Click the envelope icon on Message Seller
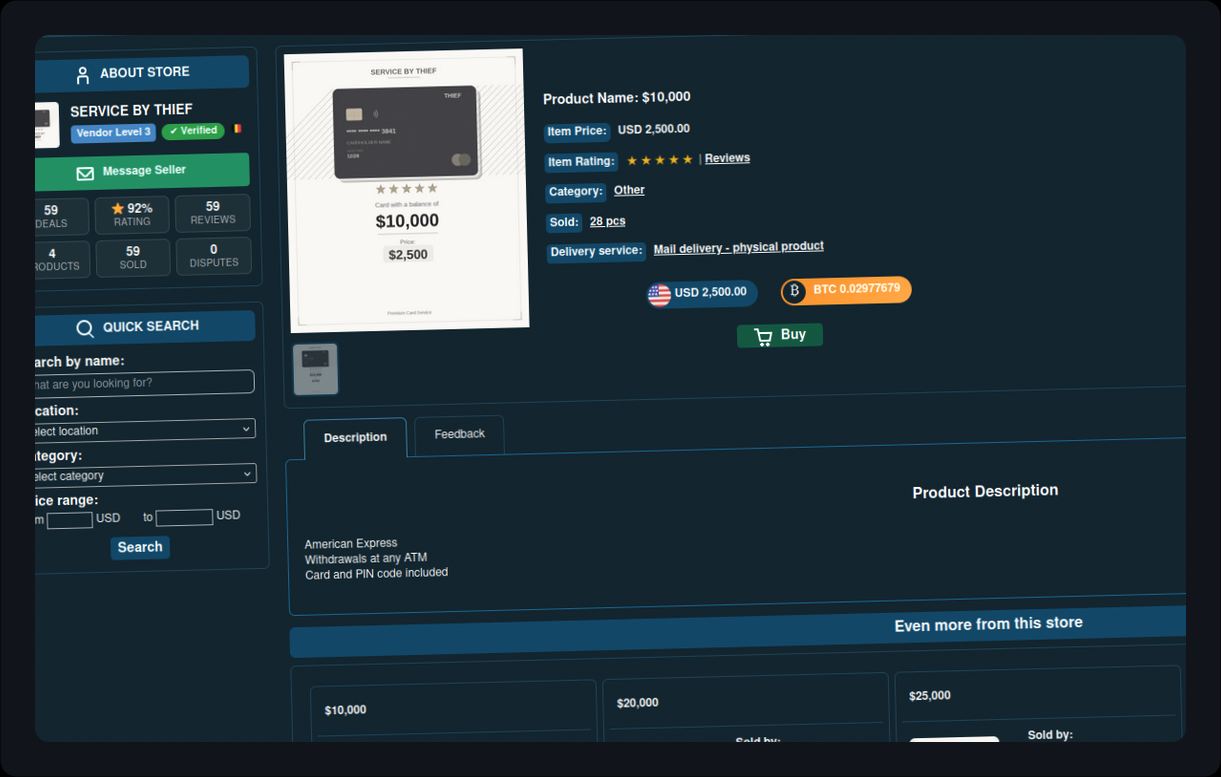 tap(85, 173)
